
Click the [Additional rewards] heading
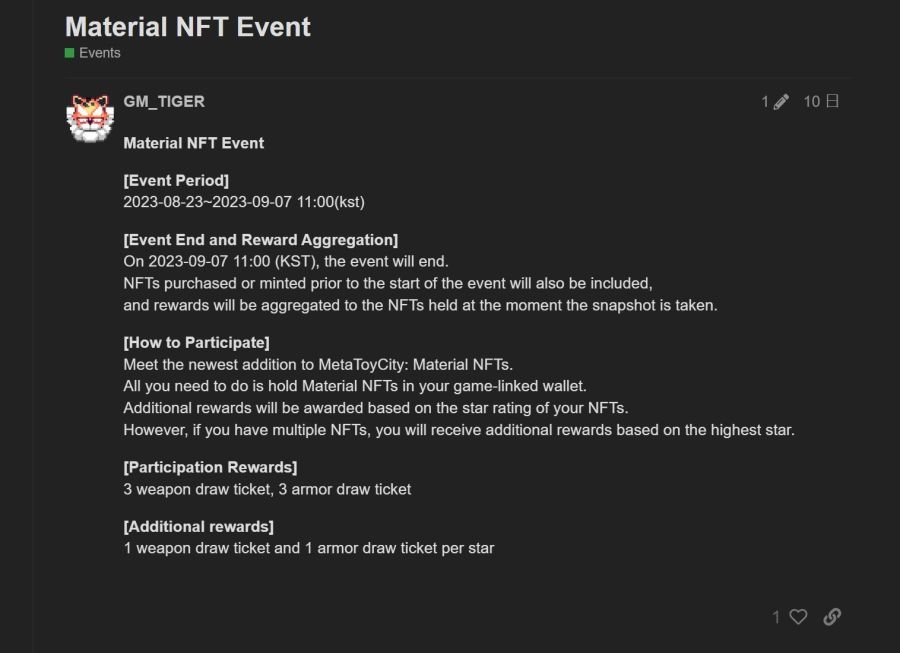(199, 527)
